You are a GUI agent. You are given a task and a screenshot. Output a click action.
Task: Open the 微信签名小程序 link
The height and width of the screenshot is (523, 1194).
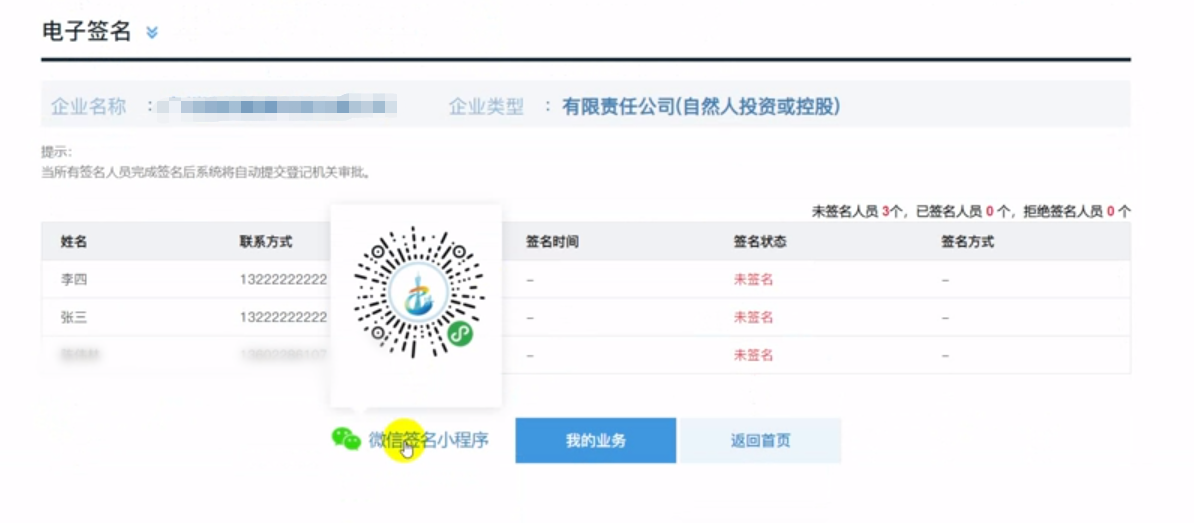tap(429, 440)
